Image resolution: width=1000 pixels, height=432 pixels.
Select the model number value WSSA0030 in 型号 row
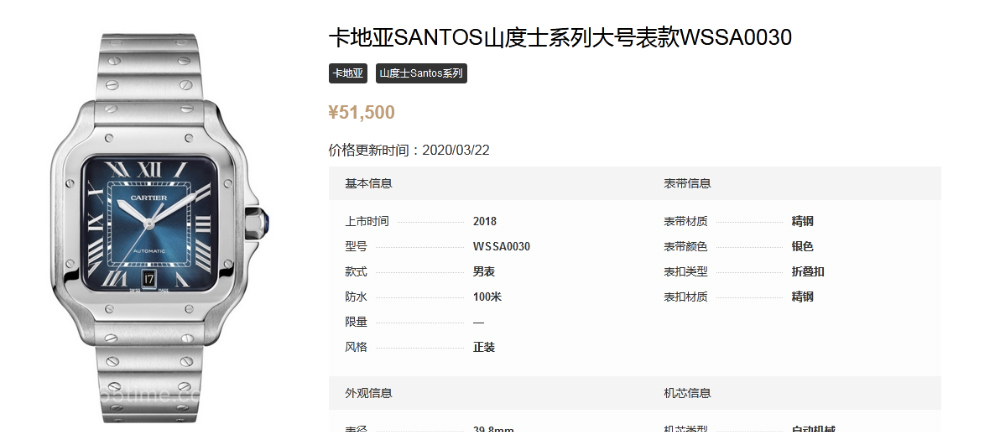[501, 246]
